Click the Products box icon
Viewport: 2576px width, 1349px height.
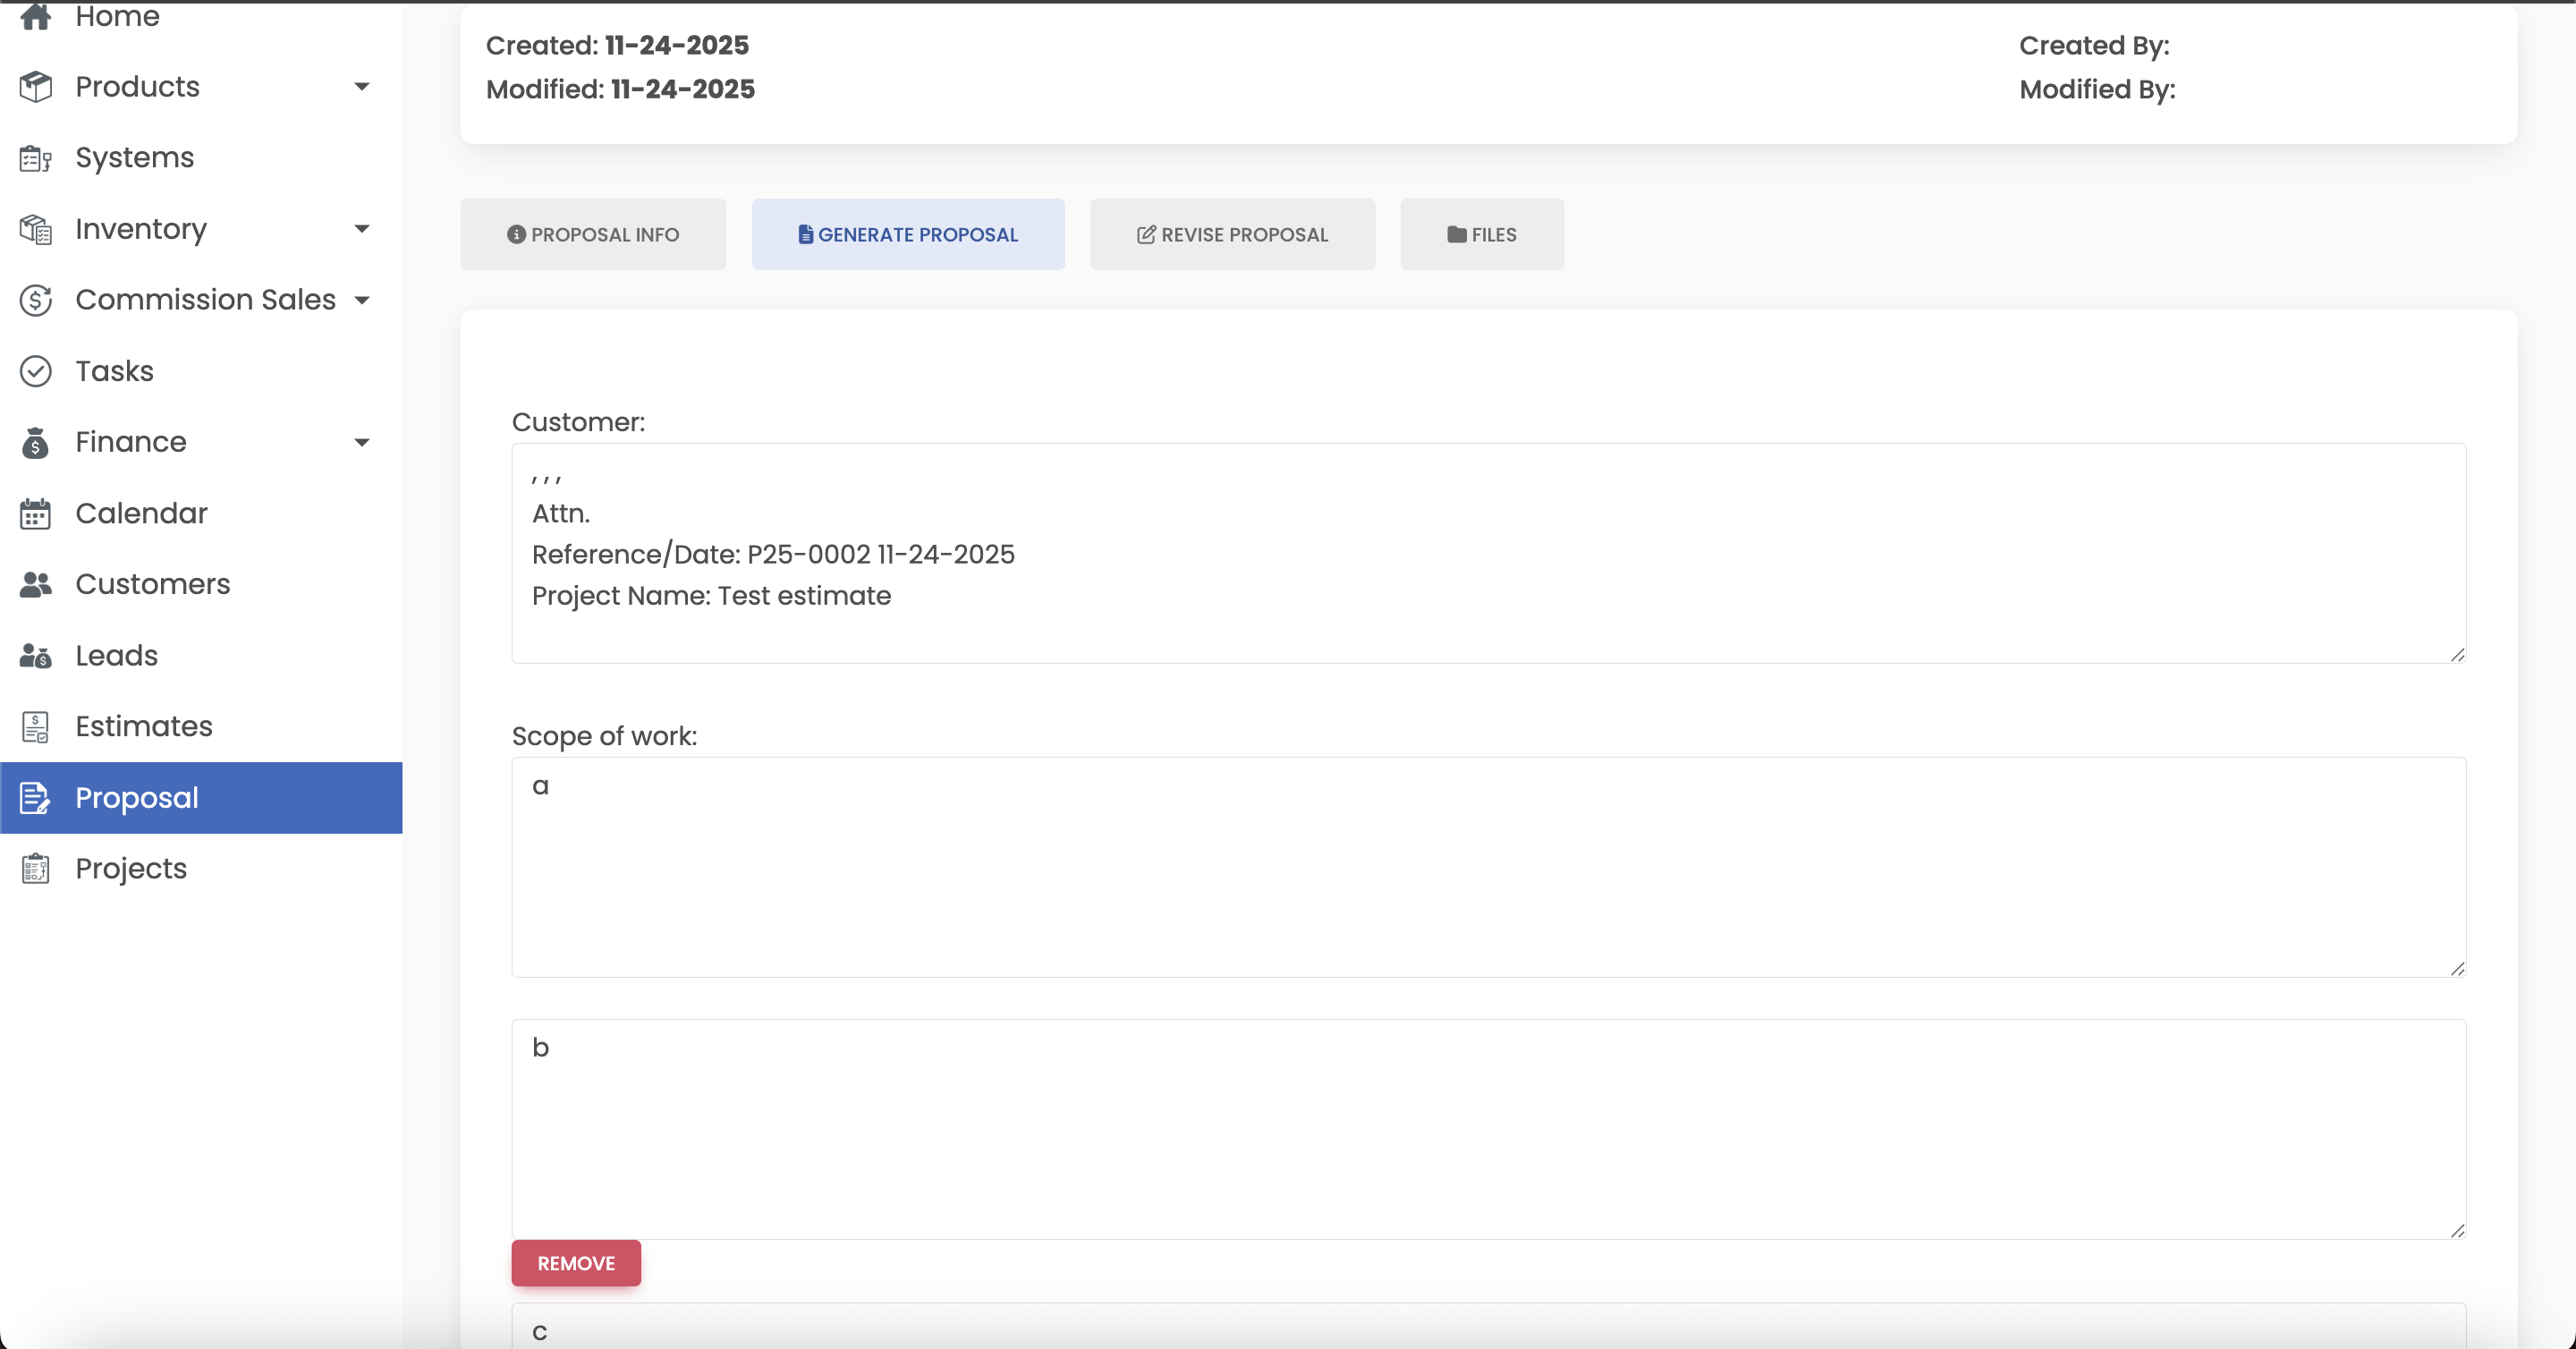[x=36, y=87]
